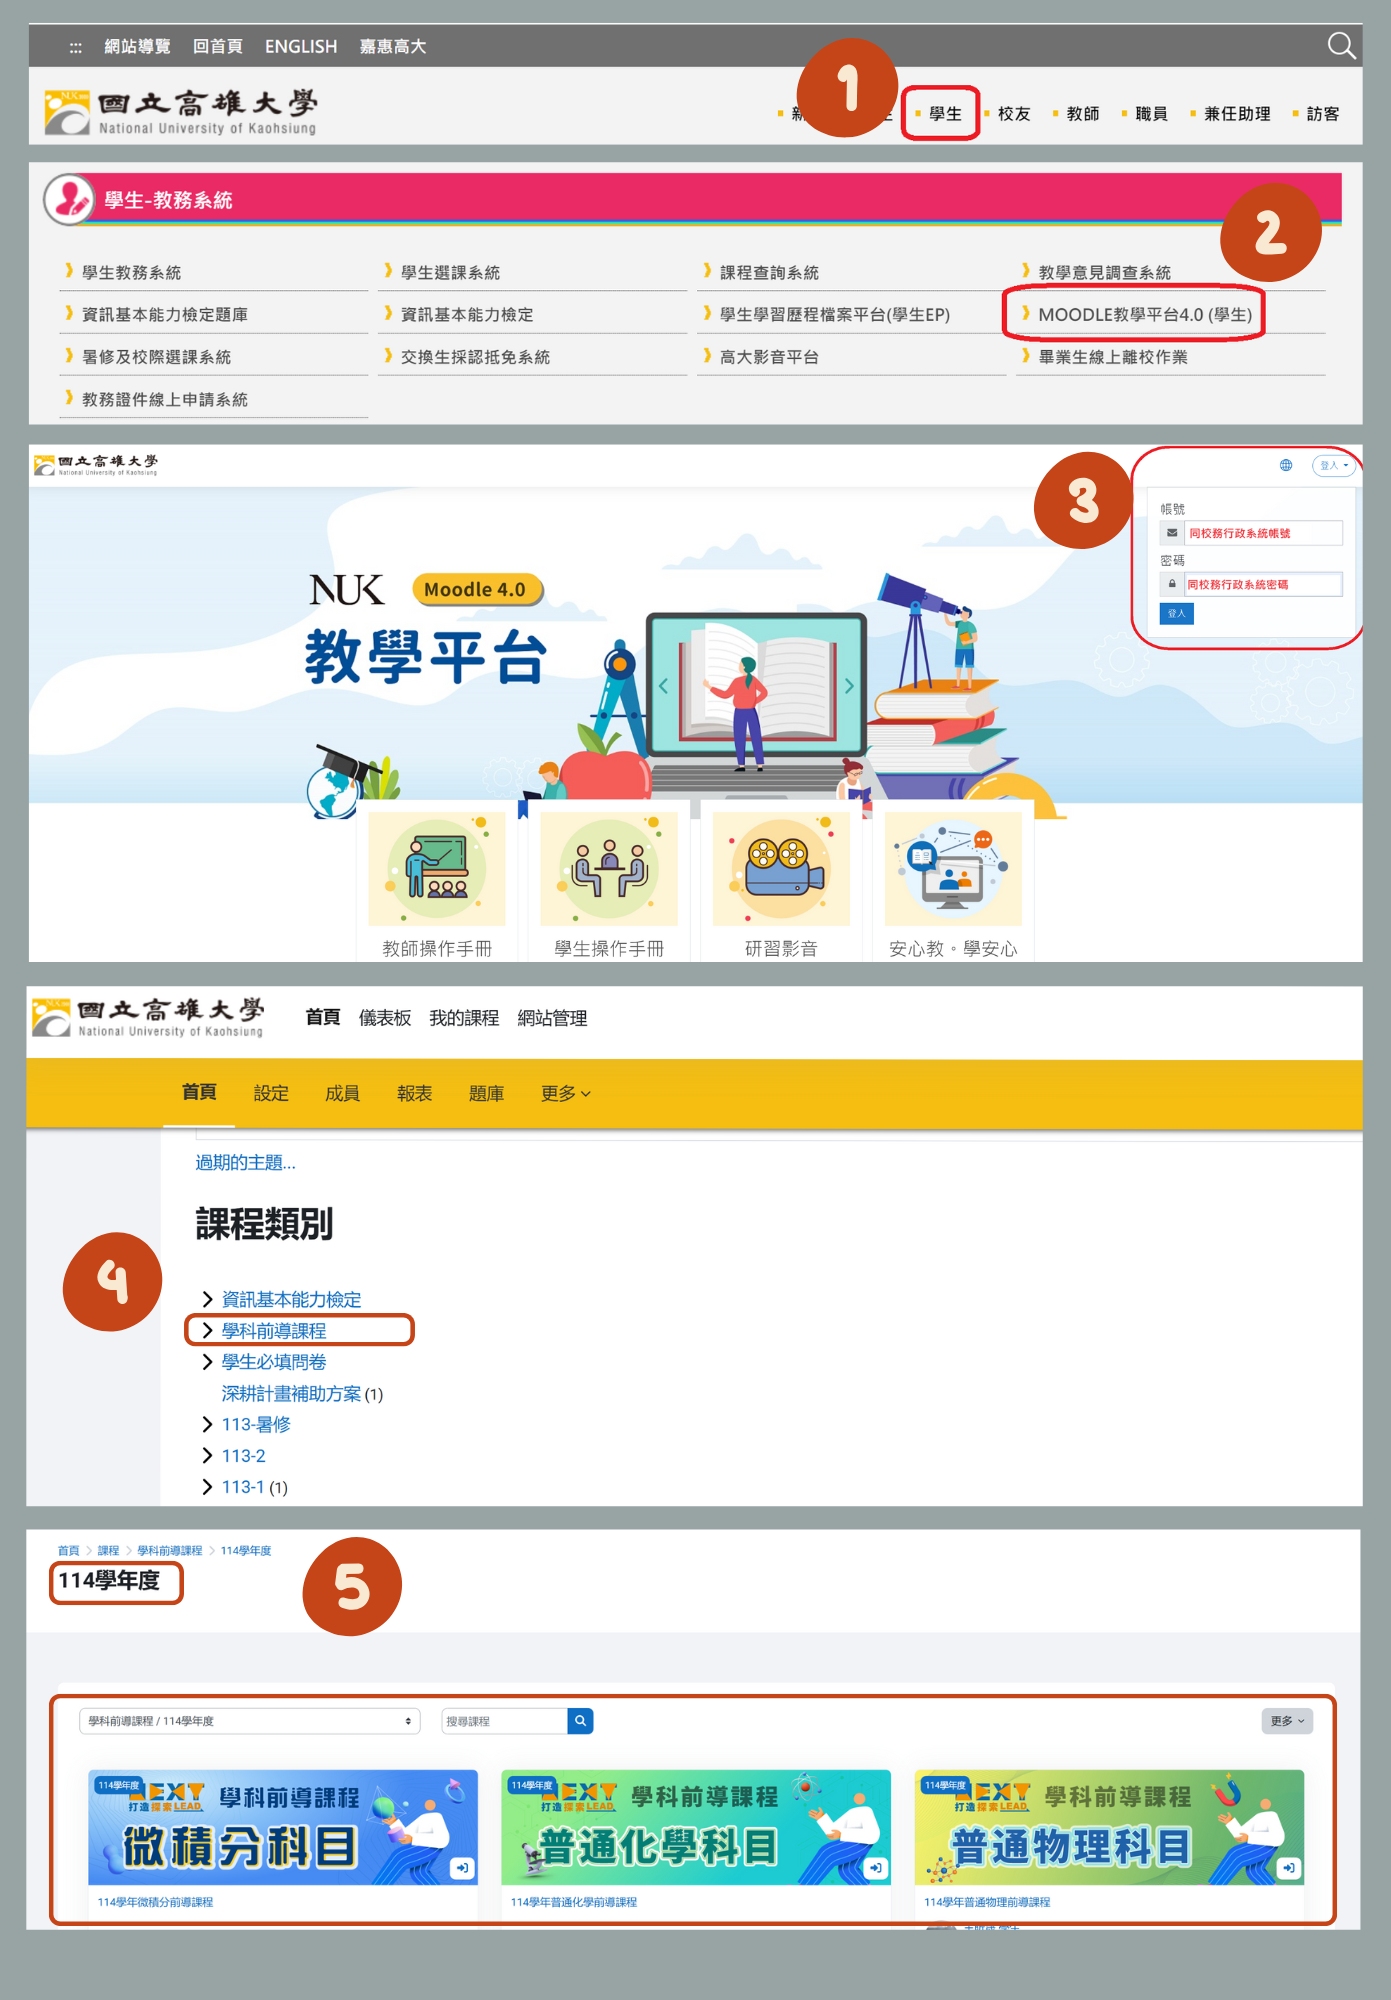Open 資訊基本能力檢定 system link
This screenshot has height=2000, width=1391.
(x=467, y=314)
